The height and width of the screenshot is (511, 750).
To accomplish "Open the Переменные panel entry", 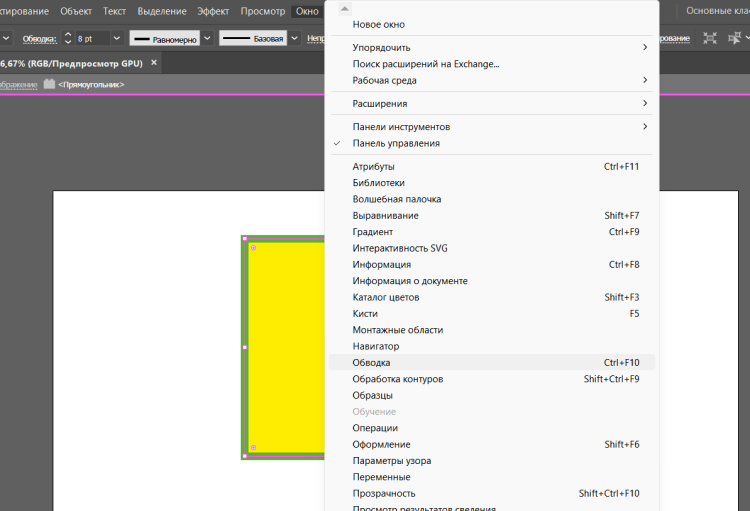I will point(492,477).
